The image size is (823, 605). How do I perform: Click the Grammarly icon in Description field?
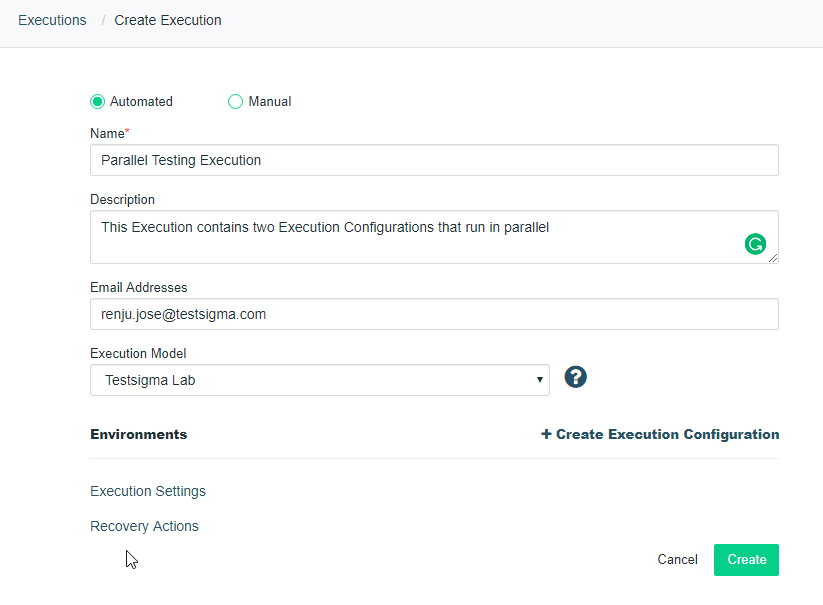[755, 243]
